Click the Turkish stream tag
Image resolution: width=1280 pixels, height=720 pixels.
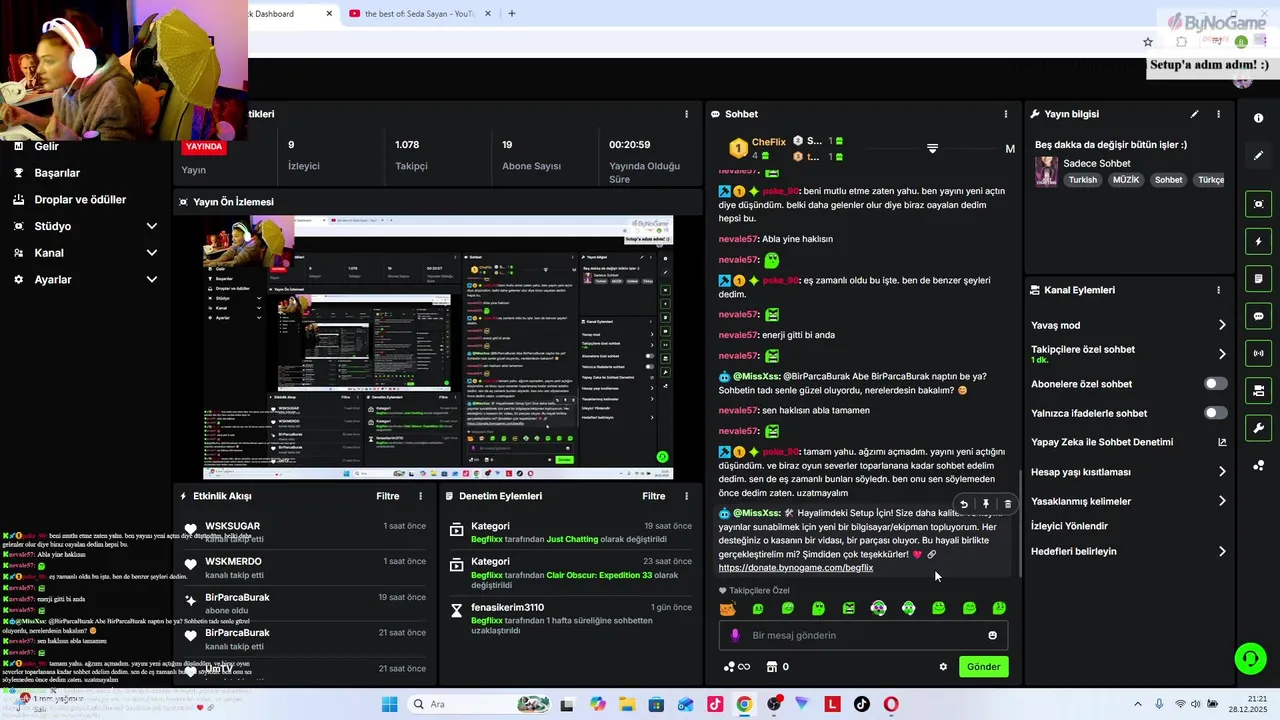click(1082, 180)
